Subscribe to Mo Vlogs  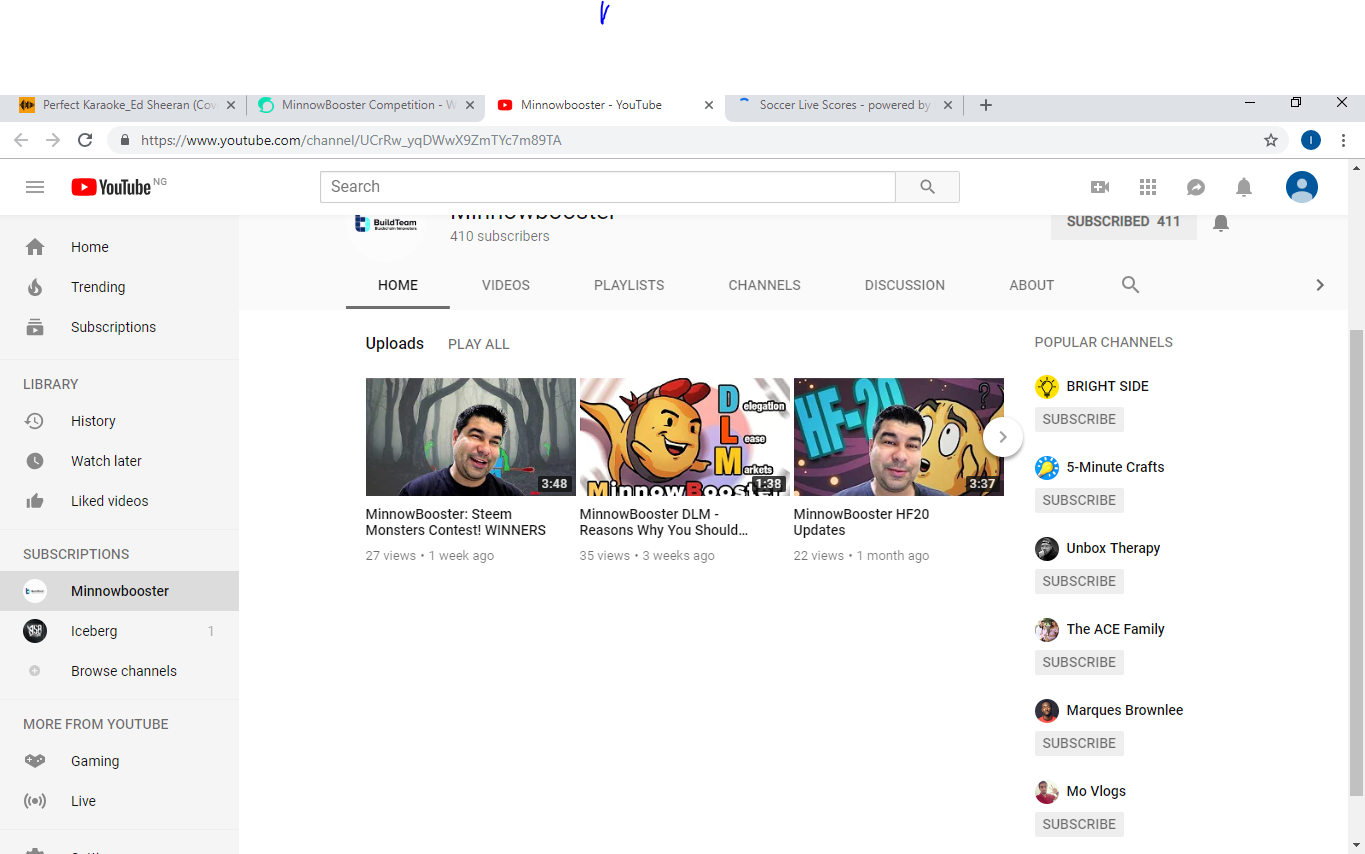click(1079, 824)
